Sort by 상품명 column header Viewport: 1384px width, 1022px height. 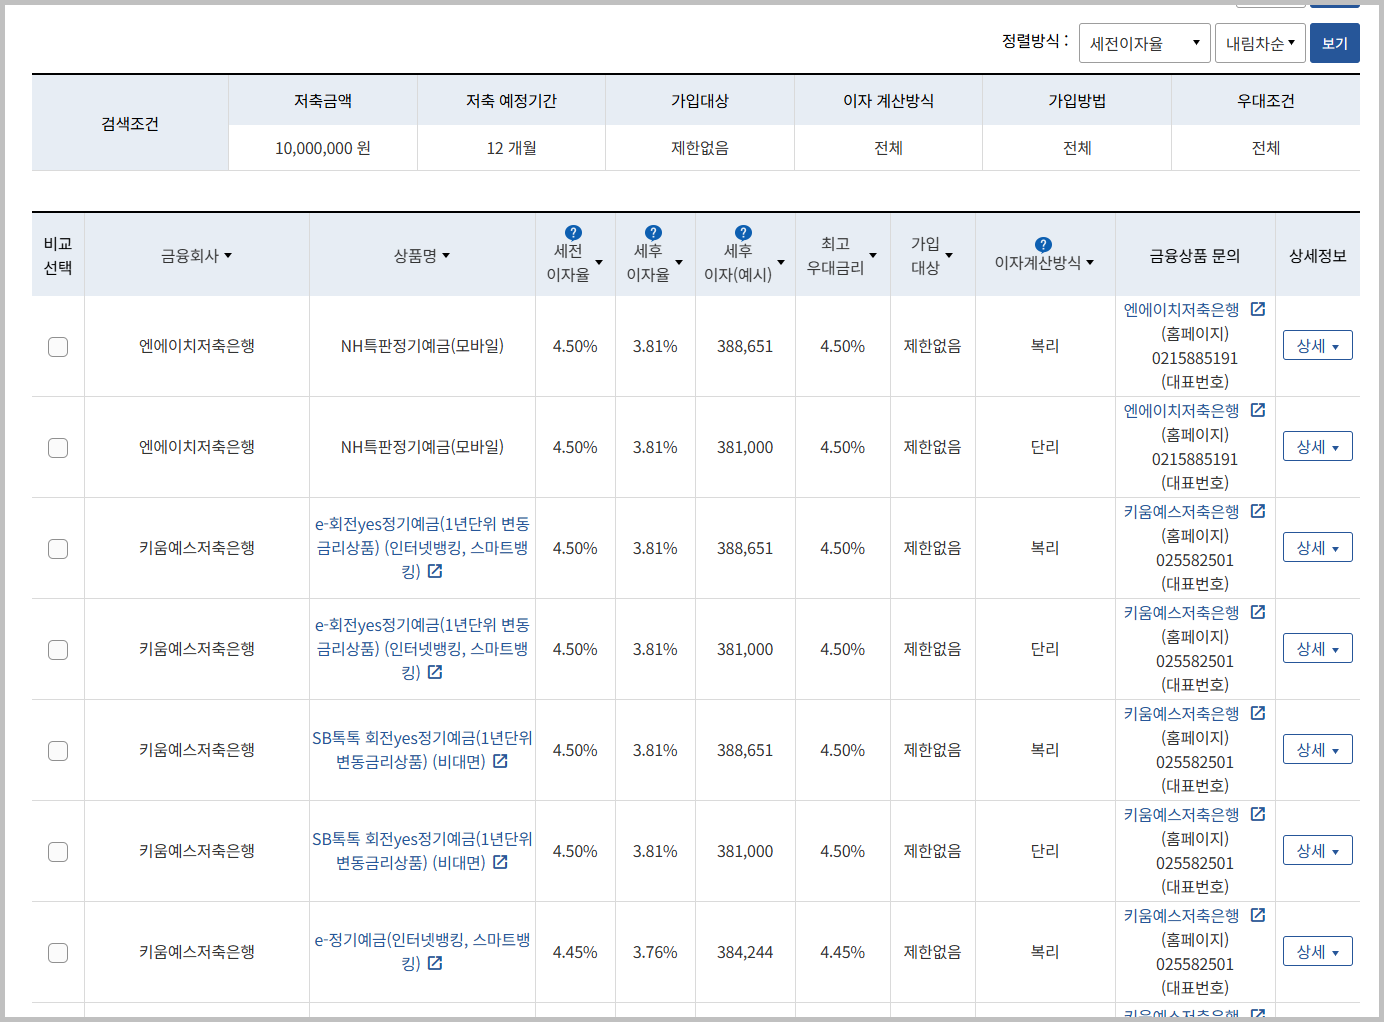[x=422, y=256]
